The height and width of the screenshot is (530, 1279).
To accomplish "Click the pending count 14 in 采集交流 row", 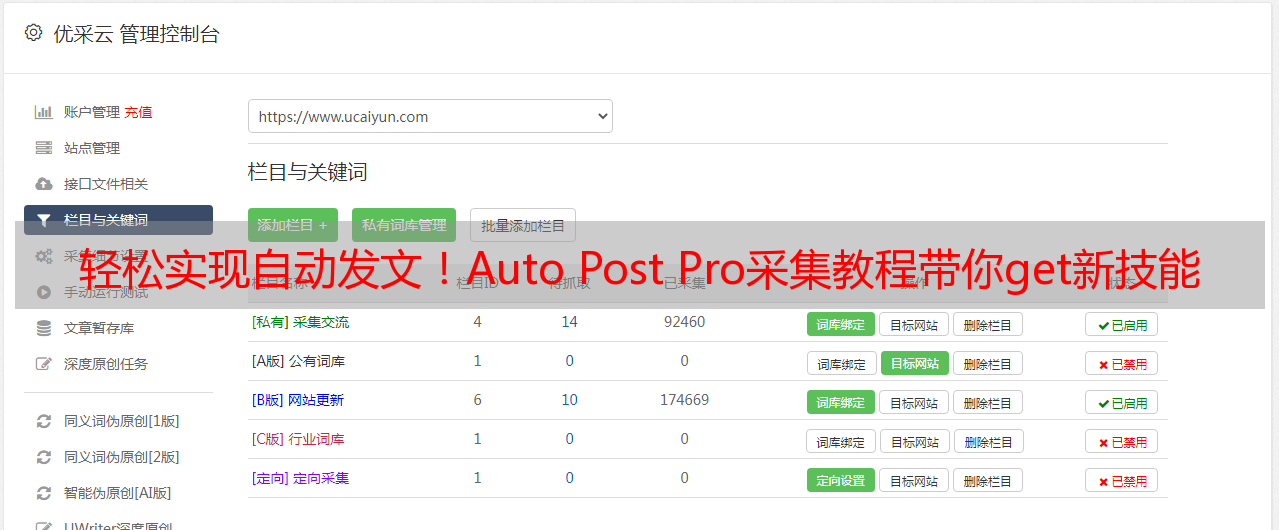I will [x=570, y=322].
